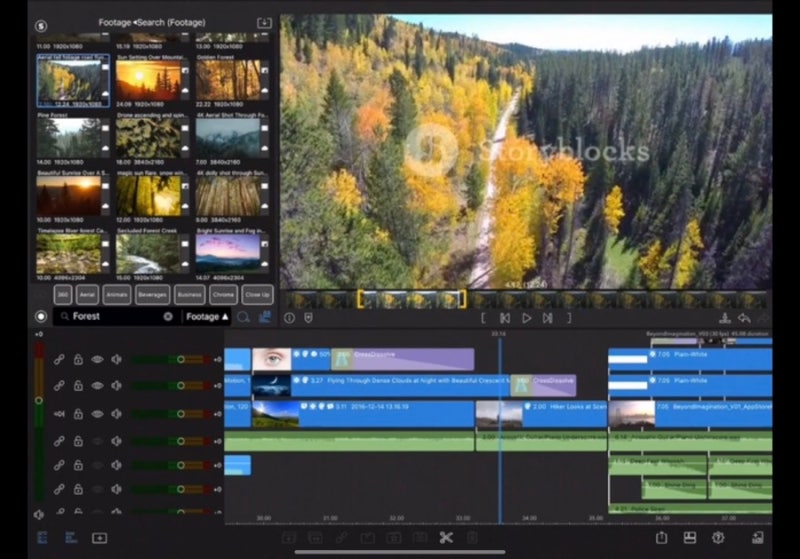Toggle the second blue list icon in the bottom left
The height and width of the screenshot is (559, 800).
[70, 538]
